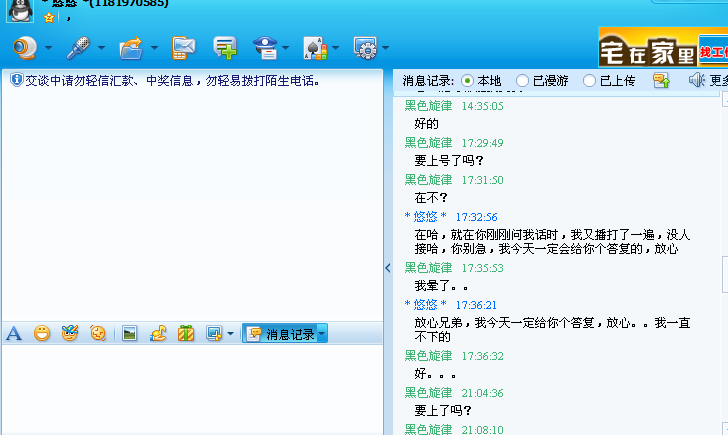Open the remote assistance police-hat icon
This screenshot has width=728, height=435.
click(x=265, y=48)
